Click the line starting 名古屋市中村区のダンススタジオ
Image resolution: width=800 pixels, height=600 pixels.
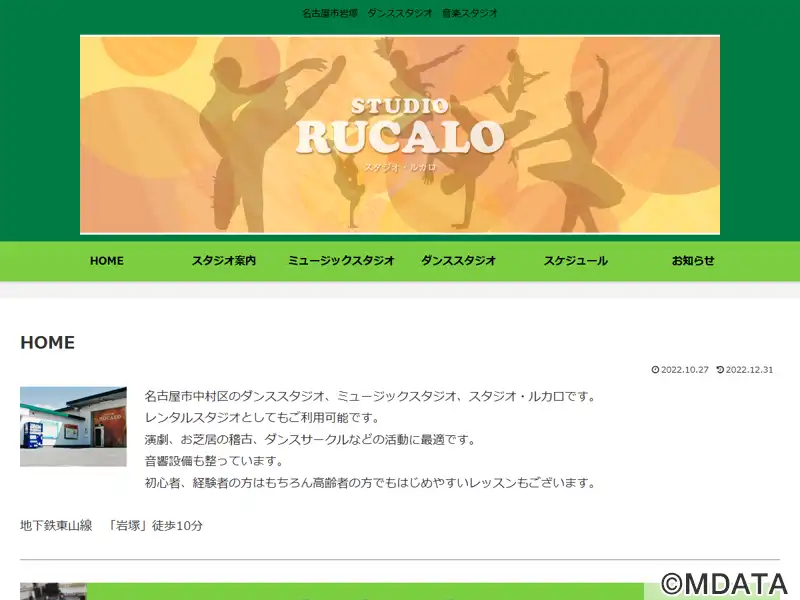(370, 396)
